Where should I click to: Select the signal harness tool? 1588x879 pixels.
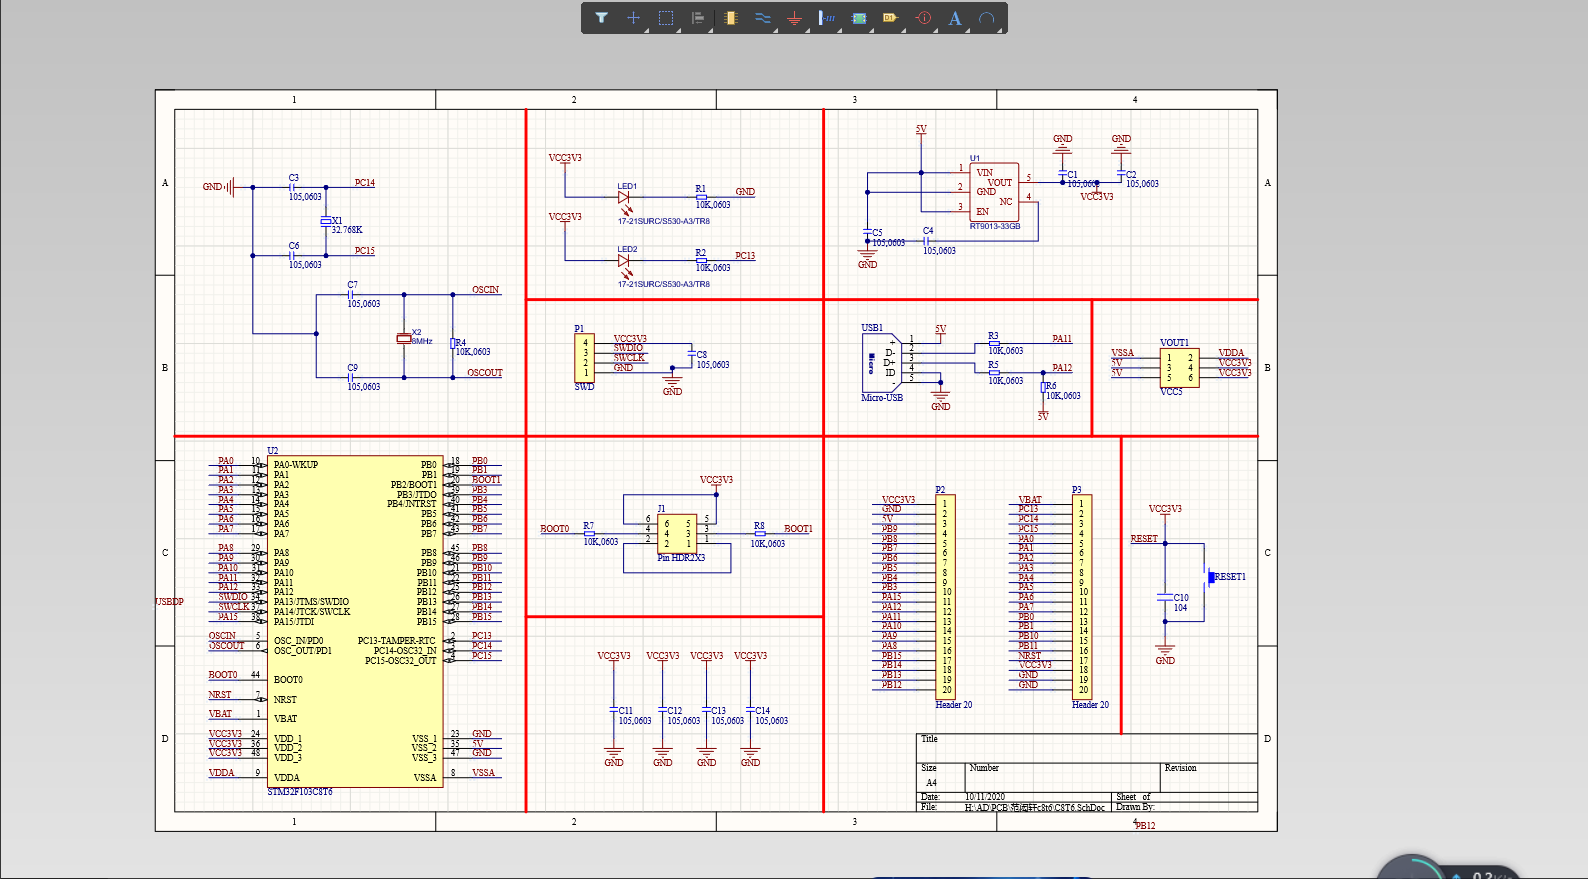[827, 18]
